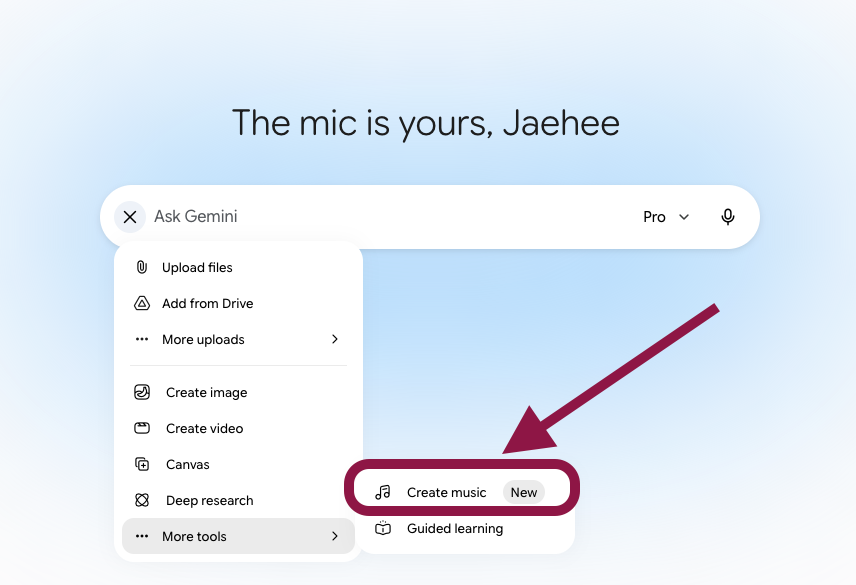Click the Deep research atom icon
The image size is (856, 585).
point(142,500)
